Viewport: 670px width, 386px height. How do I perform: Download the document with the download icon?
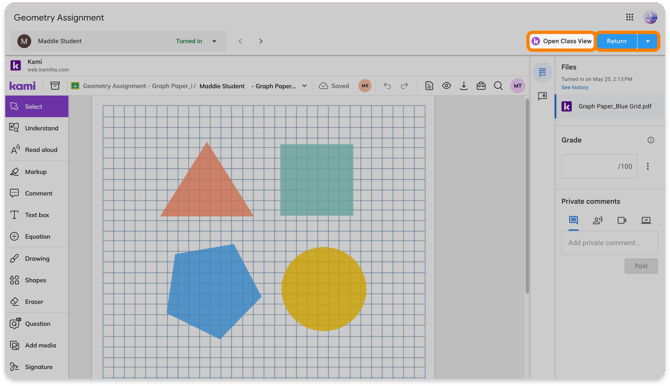pos(464,86)
